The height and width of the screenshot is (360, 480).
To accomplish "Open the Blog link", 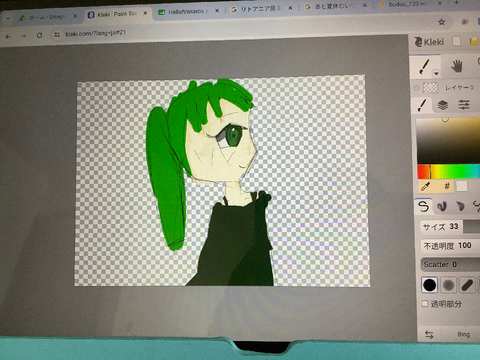I will click(x=463, y=334).
